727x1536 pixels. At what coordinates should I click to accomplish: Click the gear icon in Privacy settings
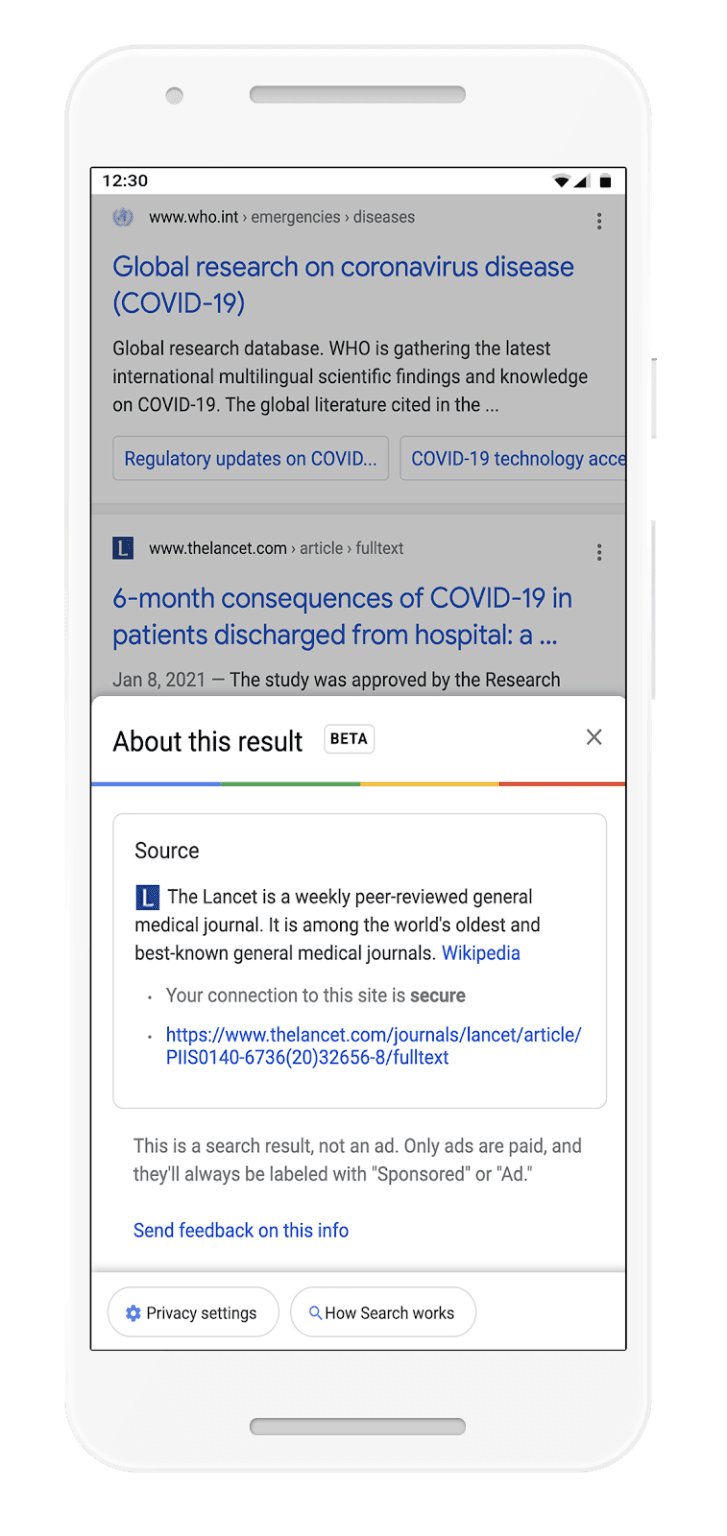pos(133,1313)
